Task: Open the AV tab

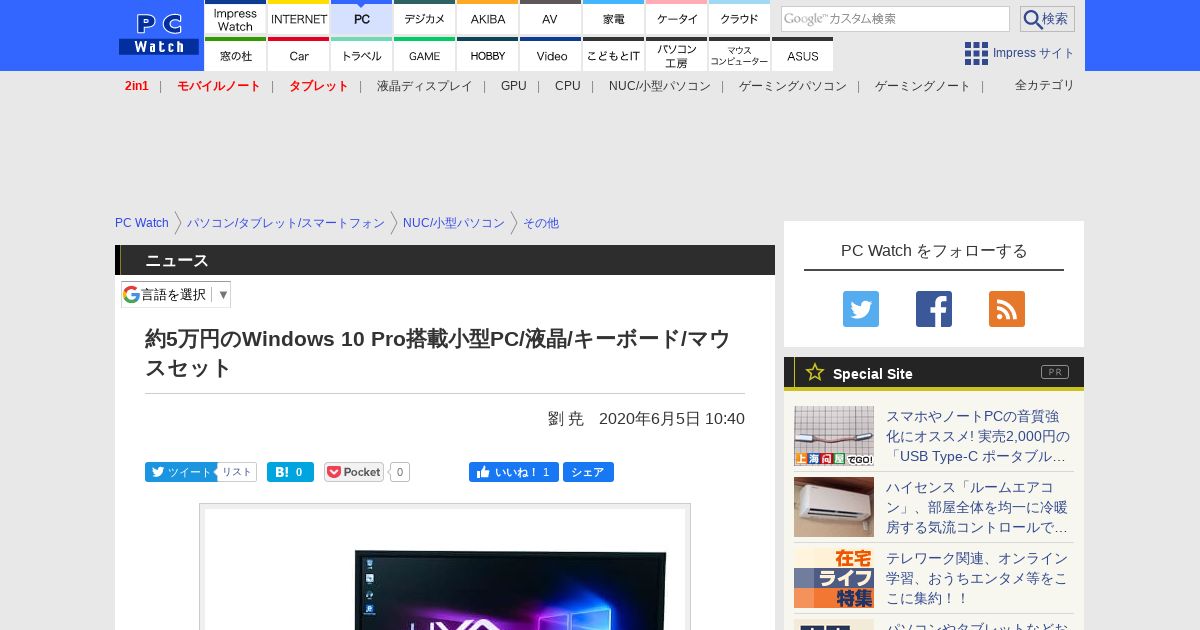Action: [x=550, y=17]
